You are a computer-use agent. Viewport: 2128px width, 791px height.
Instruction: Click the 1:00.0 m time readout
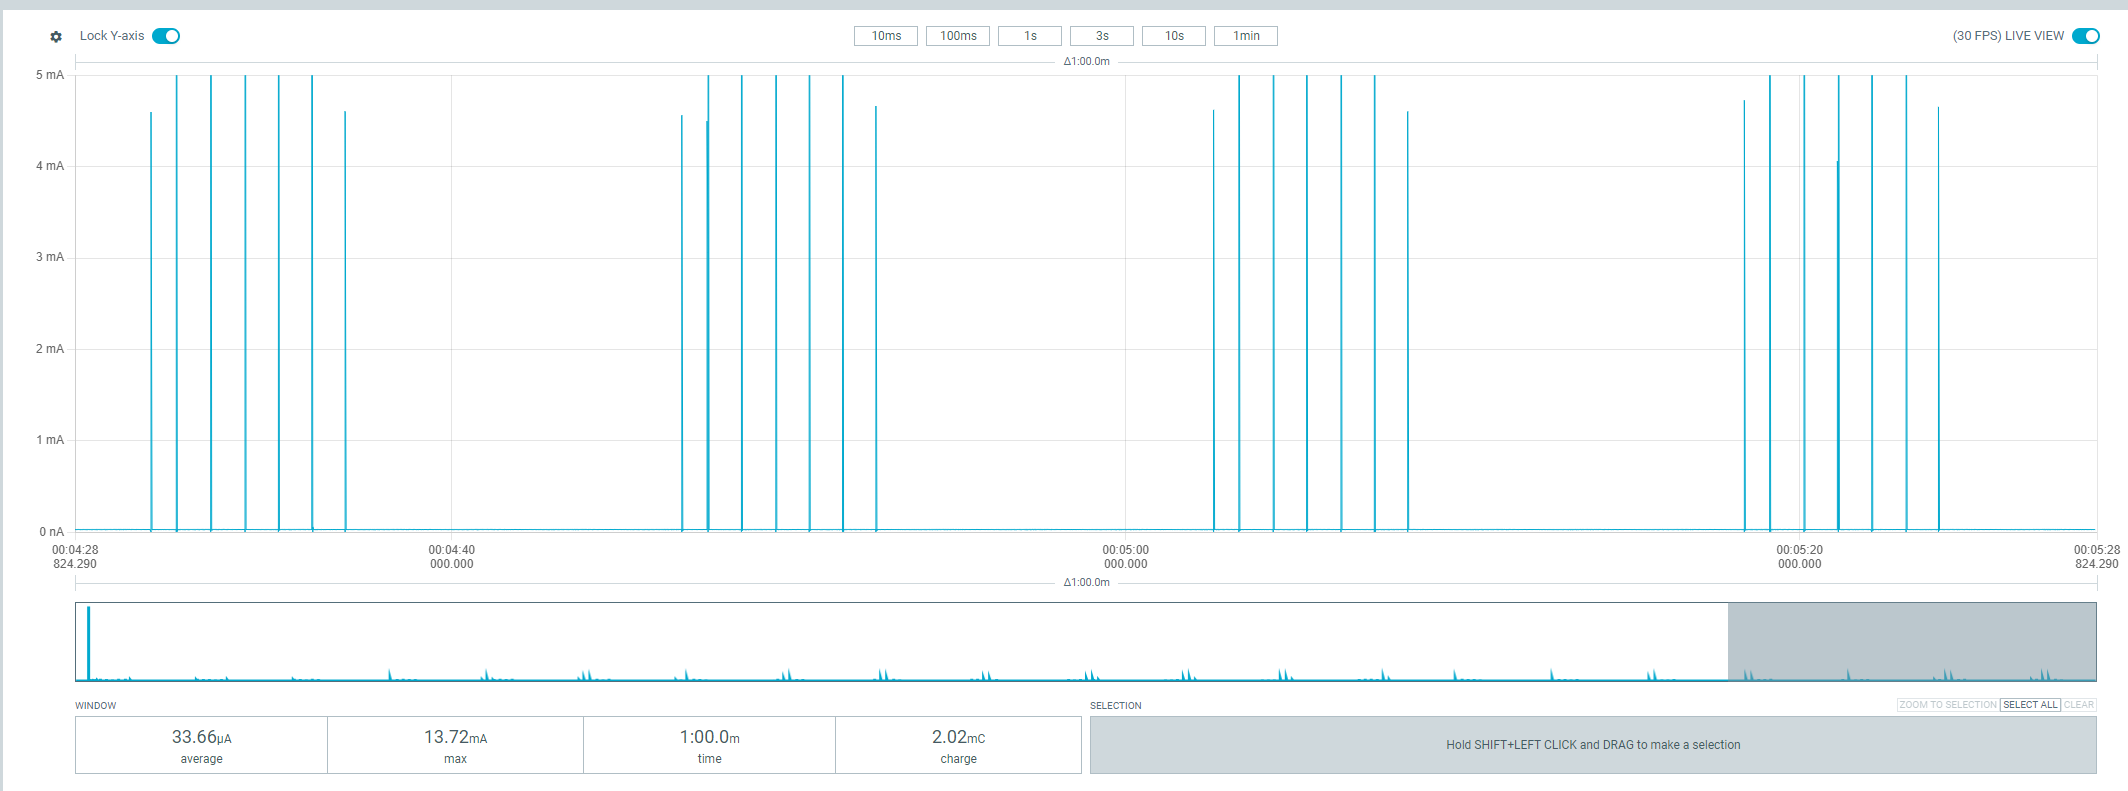pyautogui.click(x=709, y=745)
